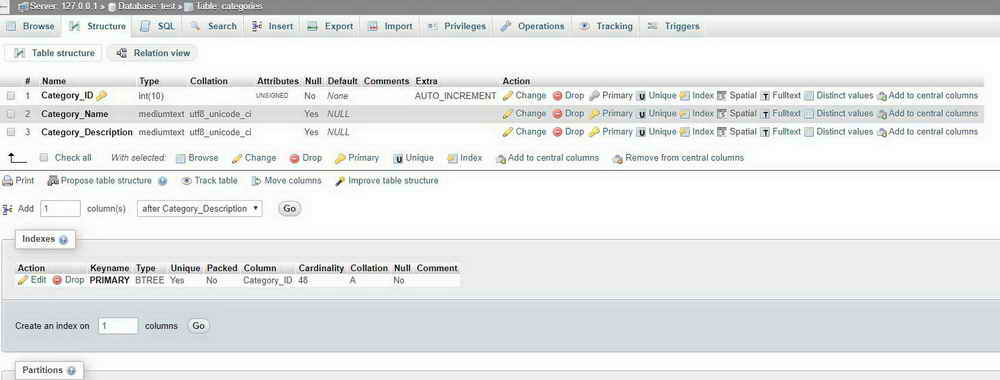
Task: Click the Primary key icon for Category_Description
Action: tap(594, 132)
